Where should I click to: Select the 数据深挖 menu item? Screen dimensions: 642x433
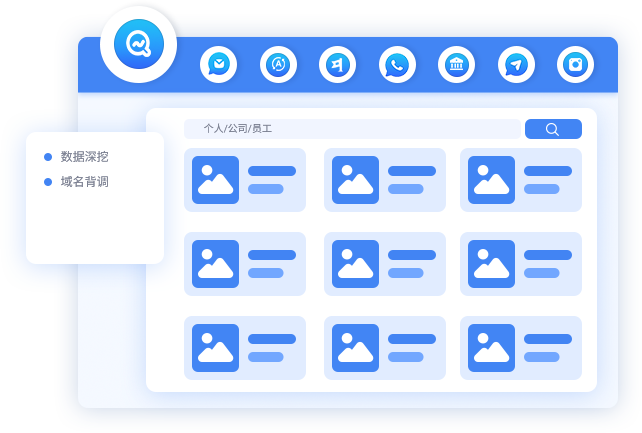(77, 156)
